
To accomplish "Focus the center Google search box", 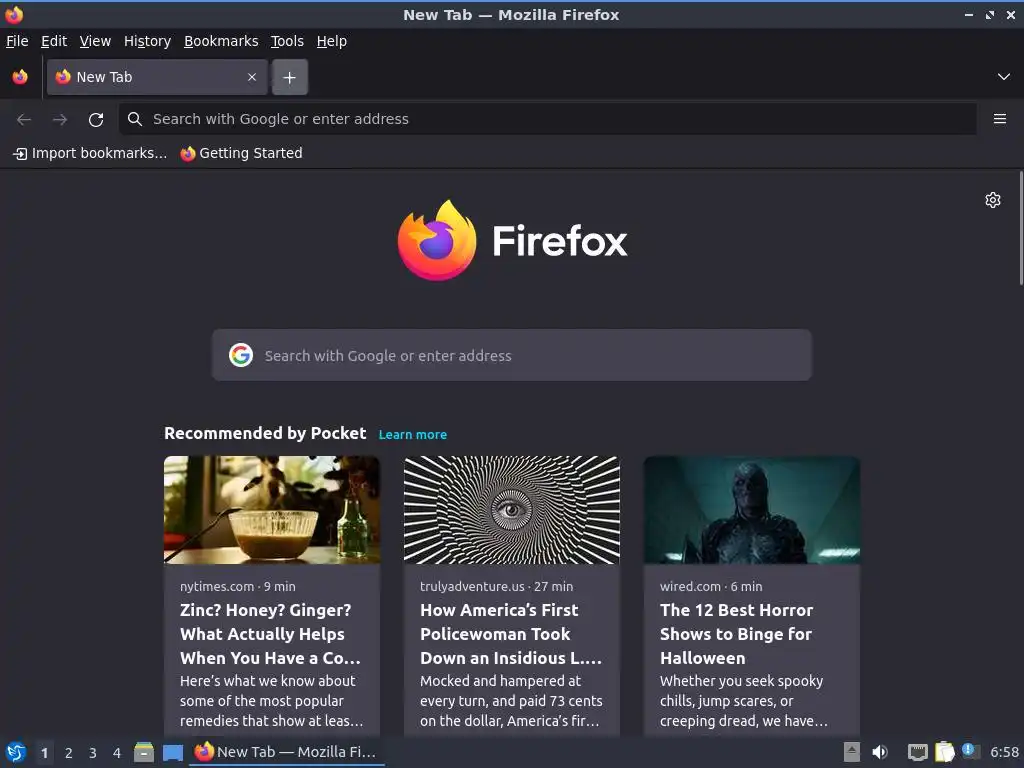I will (511, 355).
